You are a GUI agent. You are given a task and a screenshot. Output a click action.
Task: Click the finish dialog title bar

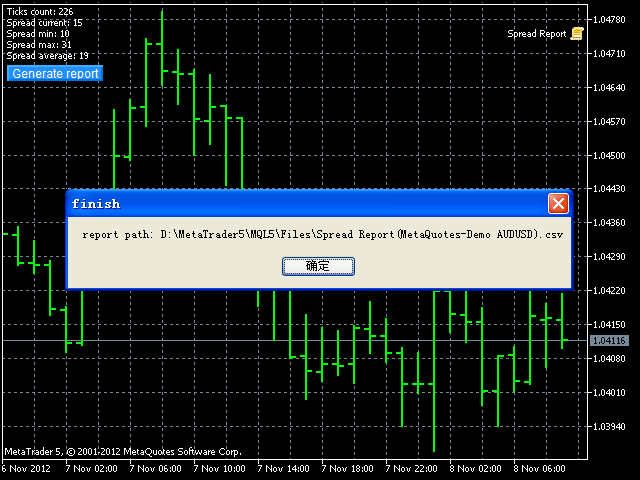coord(300,204)
